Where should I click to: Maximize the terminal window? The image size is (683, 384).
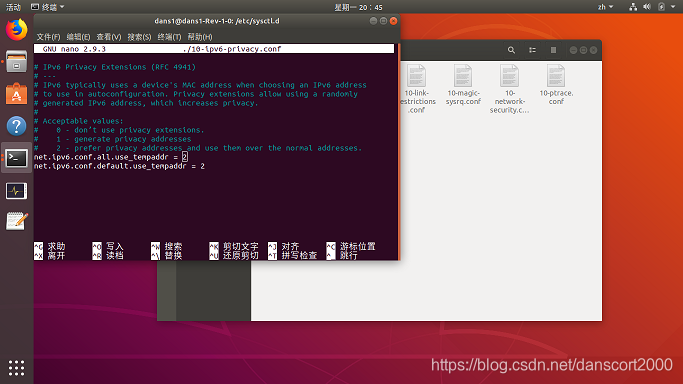383,21
